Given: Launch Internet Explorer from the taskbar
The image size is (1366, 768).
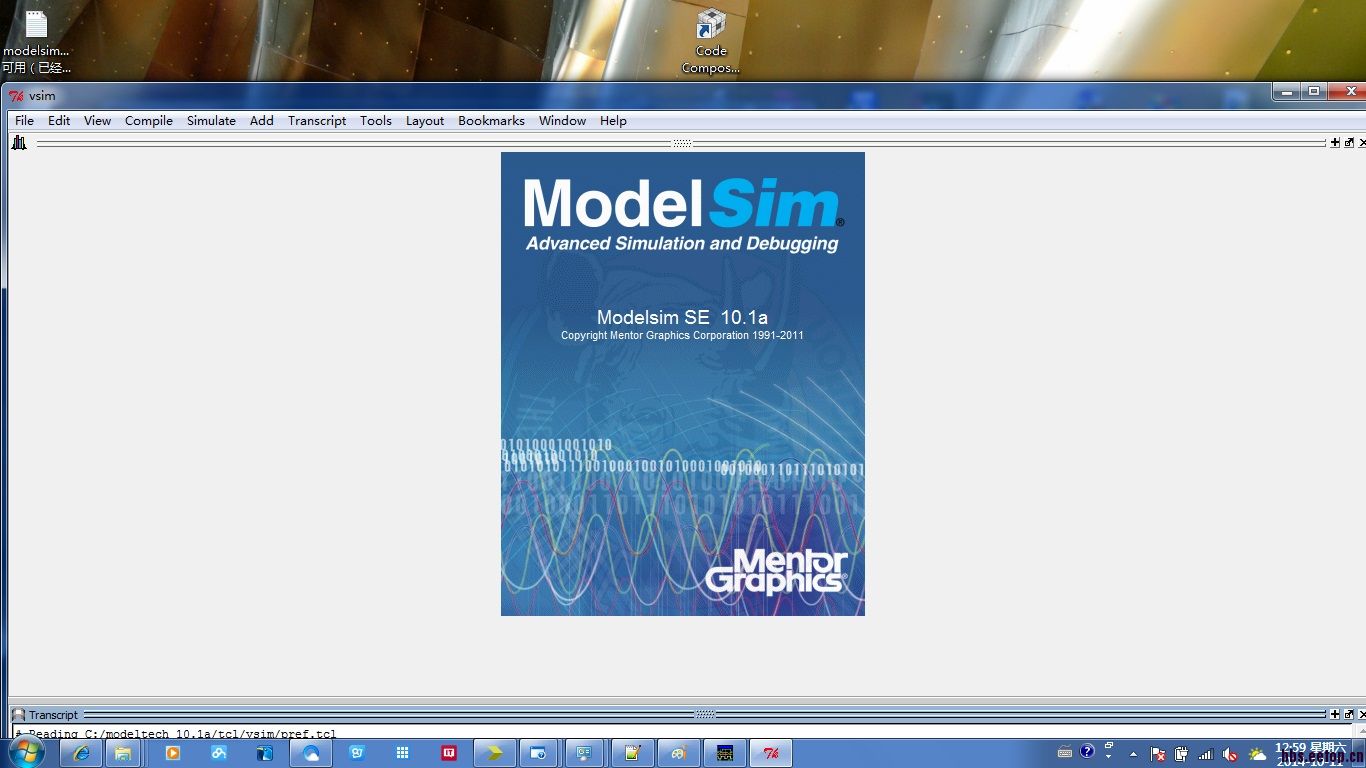Looking at the screenshot, I should (x=81, y=753).
